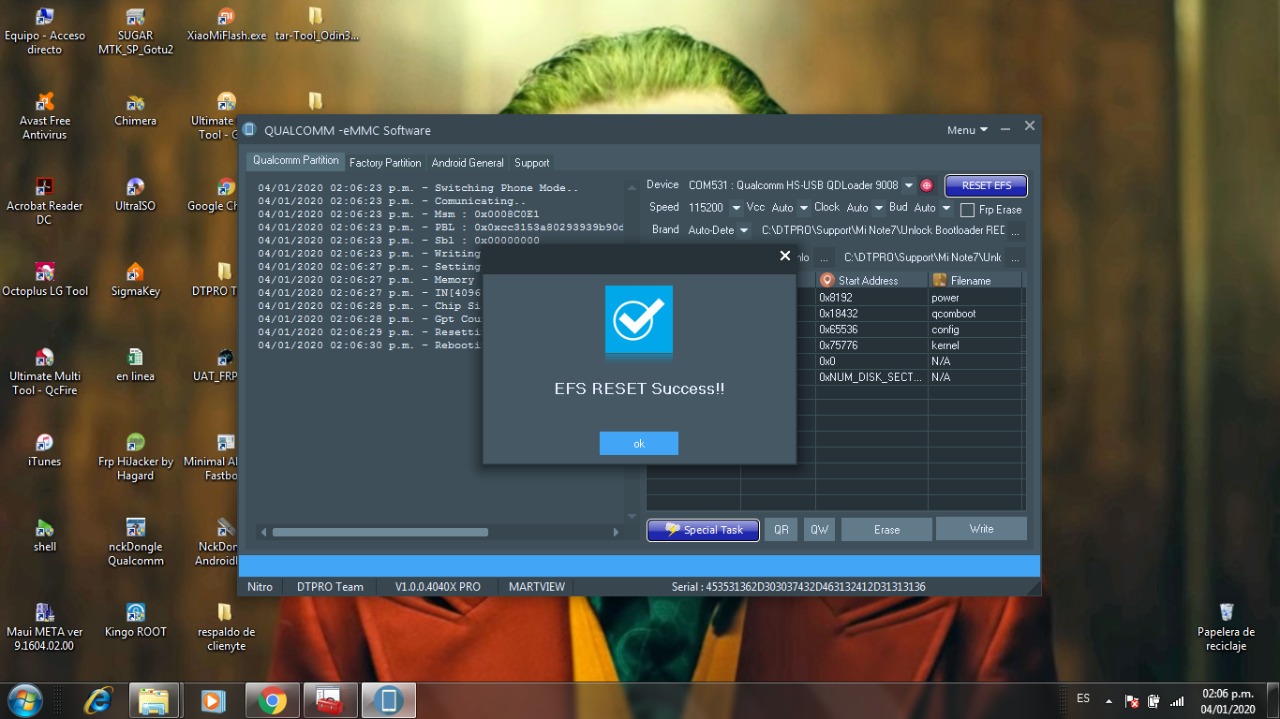Select the shell desktop icon
Viewport: 1280px width, 719px height.
pyautogui.click(x=44, y=535)
